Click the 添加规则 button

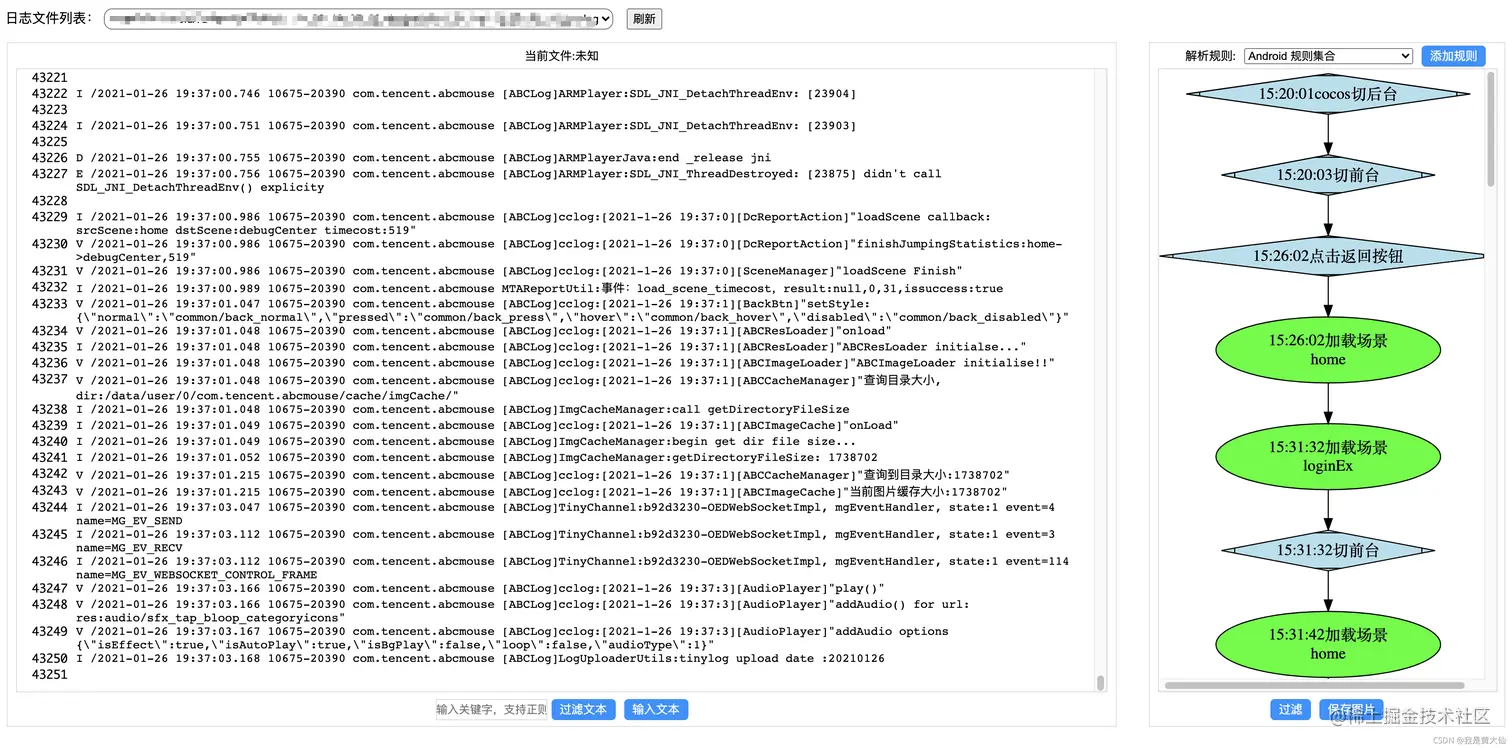point(1453,56)
